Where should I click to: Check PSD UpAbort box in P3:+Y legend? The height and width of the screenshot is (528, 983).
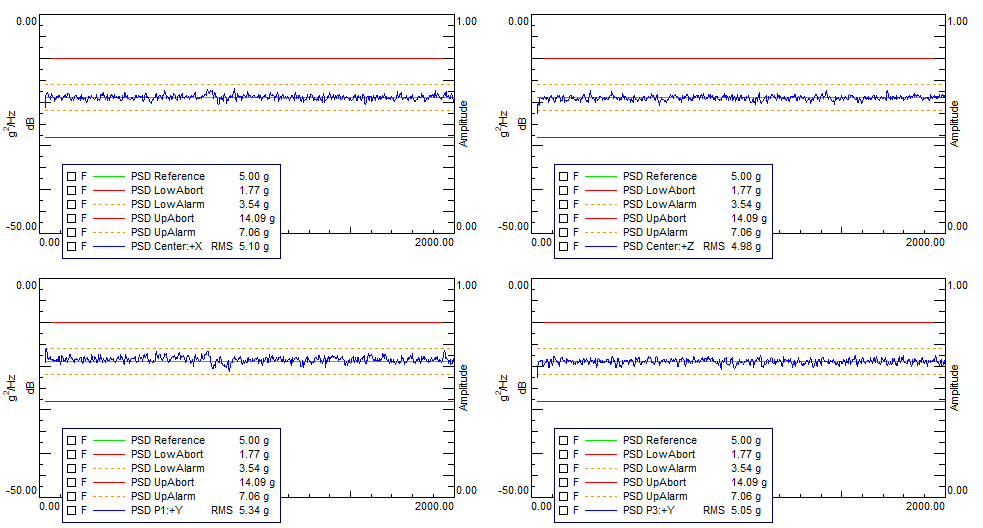tap(564, 482)
